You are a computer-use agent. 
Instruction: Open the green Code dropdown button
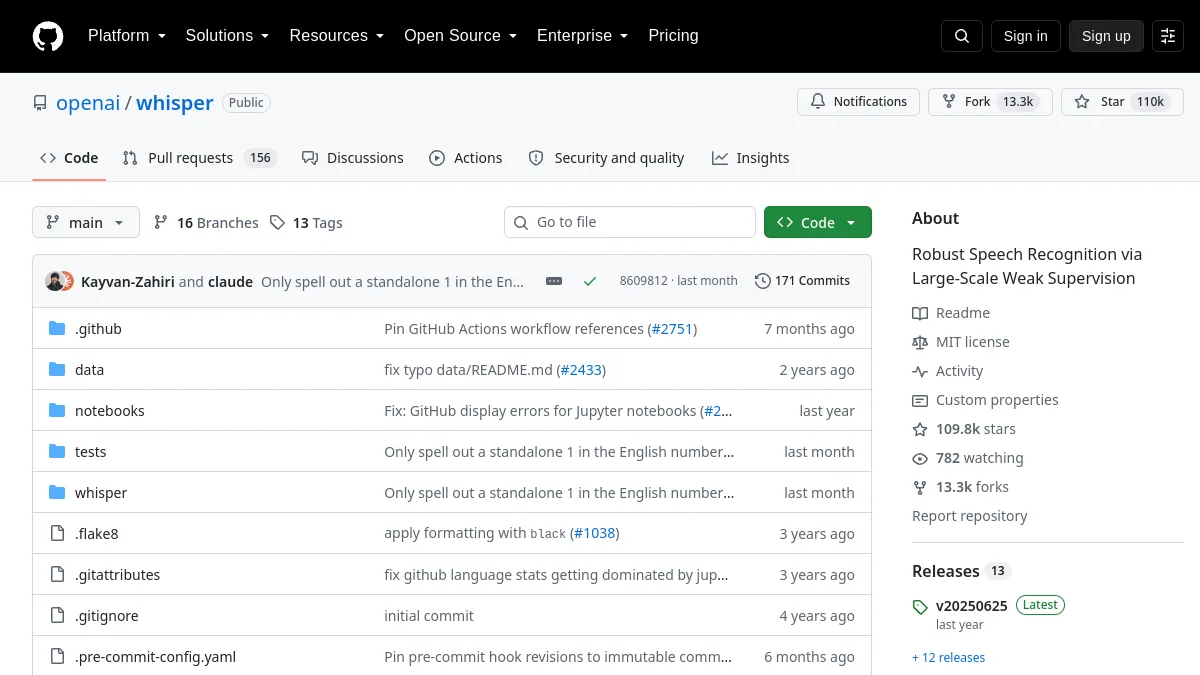(x=818, y=222)
